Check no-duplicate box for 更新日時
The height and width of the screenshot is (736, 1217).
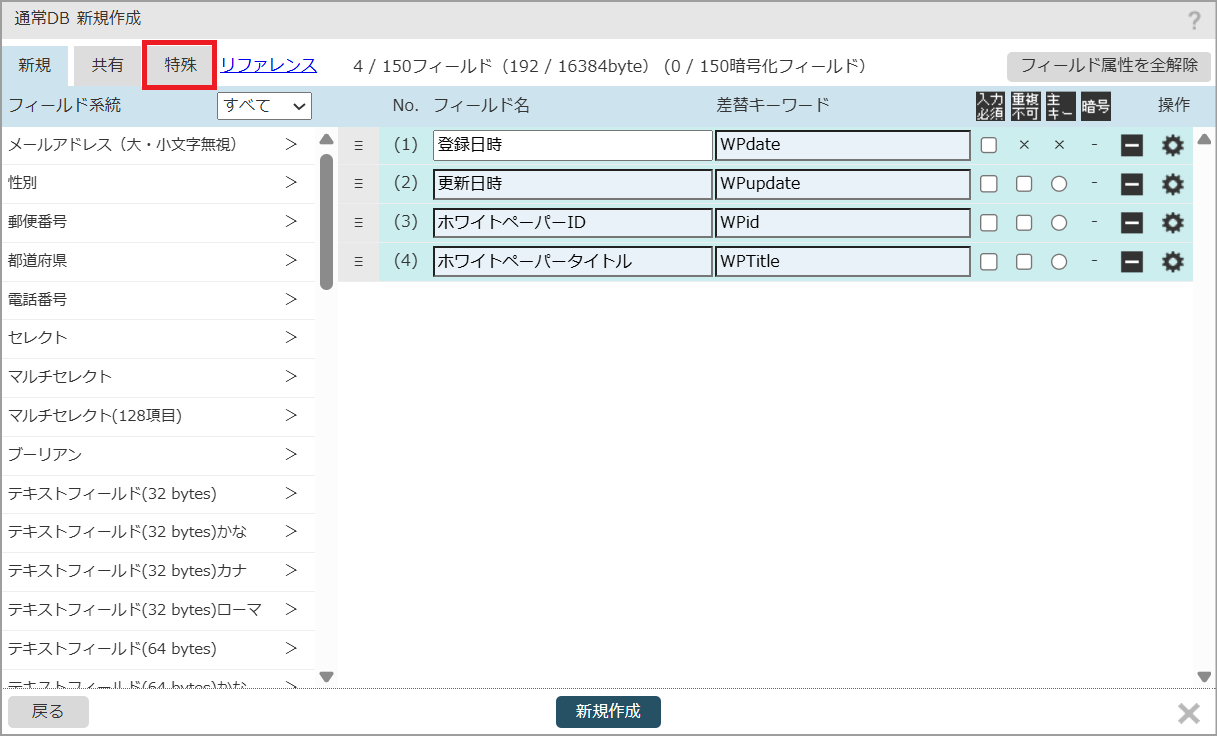1024,184
